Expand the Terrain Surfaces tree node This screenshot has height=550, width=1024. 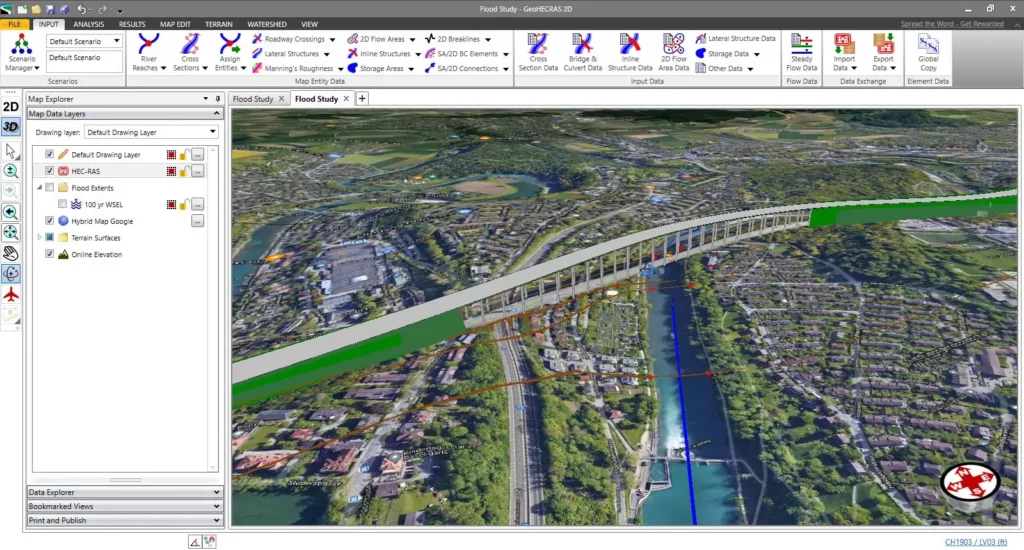pos(39,238)
